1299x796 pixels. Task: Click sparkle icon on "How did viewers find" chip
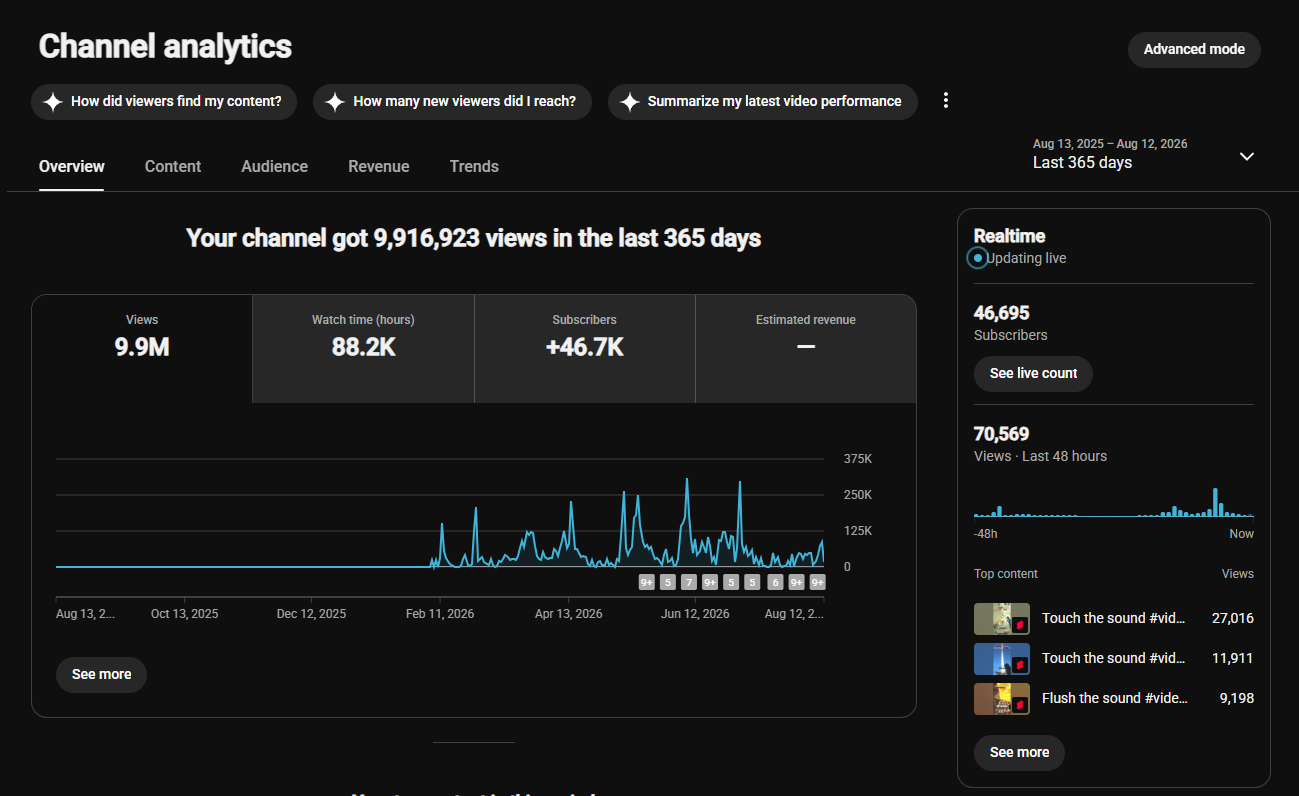click(52, 102)
